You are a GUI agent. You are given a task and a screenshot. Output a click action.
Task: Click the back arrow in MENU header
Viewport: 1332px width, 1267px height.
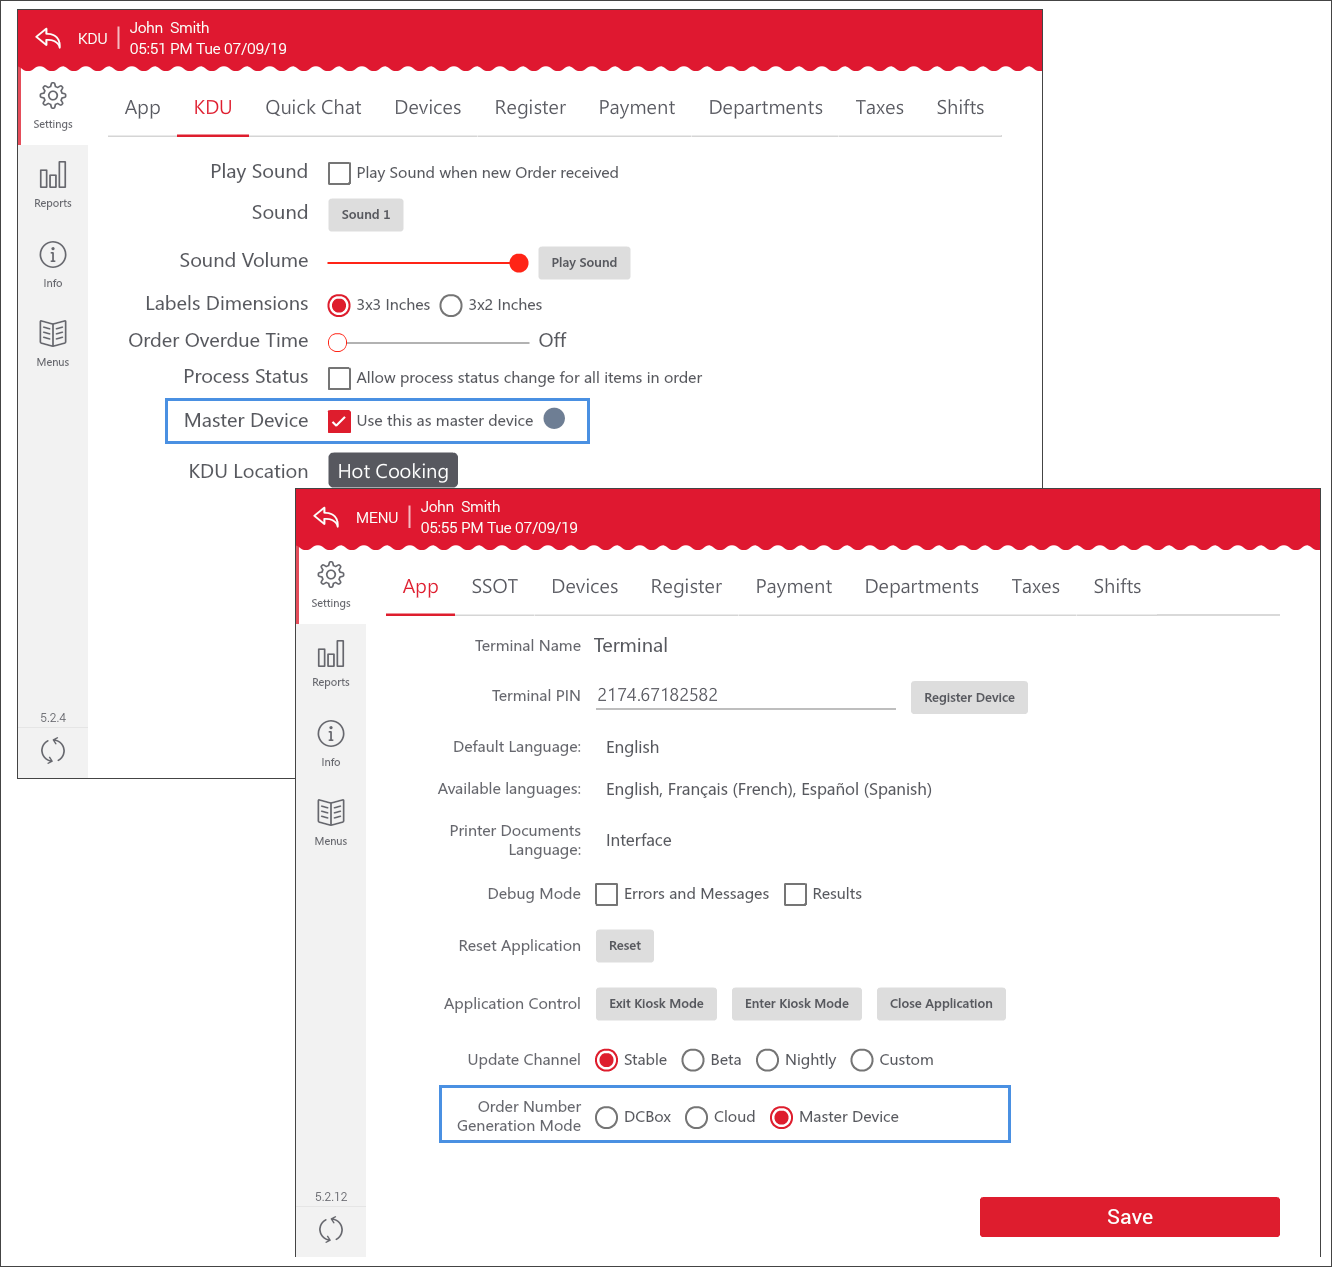(x=326, y=517)
